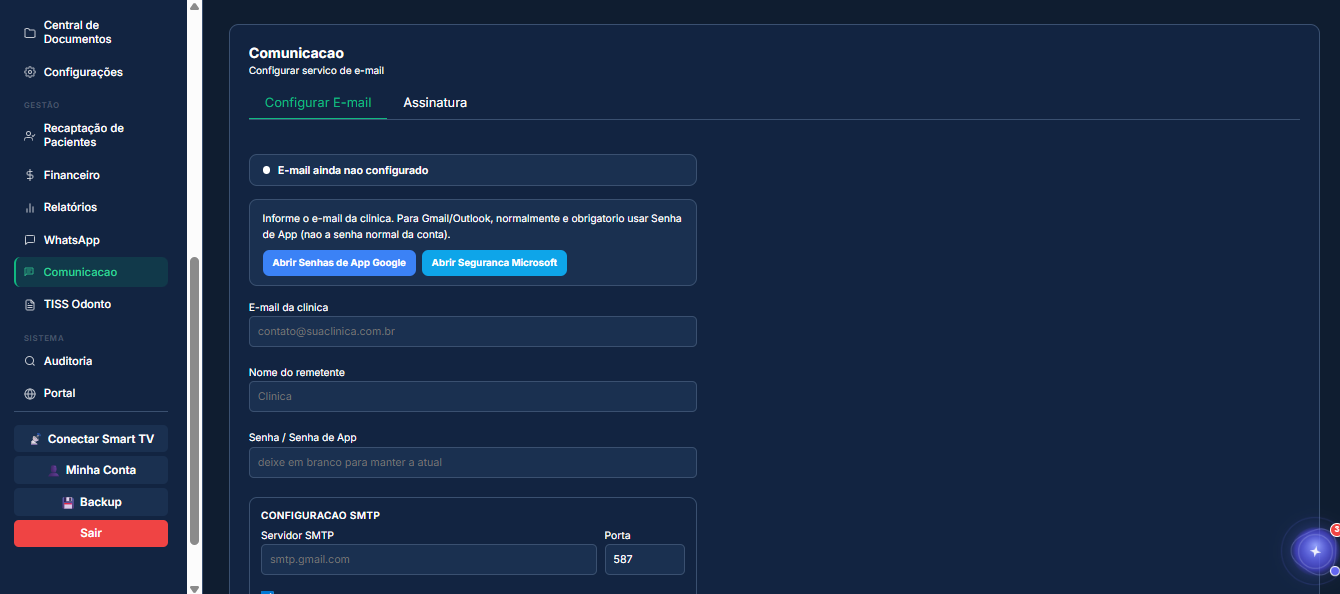Image resolution: width=1340 pixels, height=594 pixels.
Task: Click the 'Comunicacao' page title
Action: (x=296, y=53)
